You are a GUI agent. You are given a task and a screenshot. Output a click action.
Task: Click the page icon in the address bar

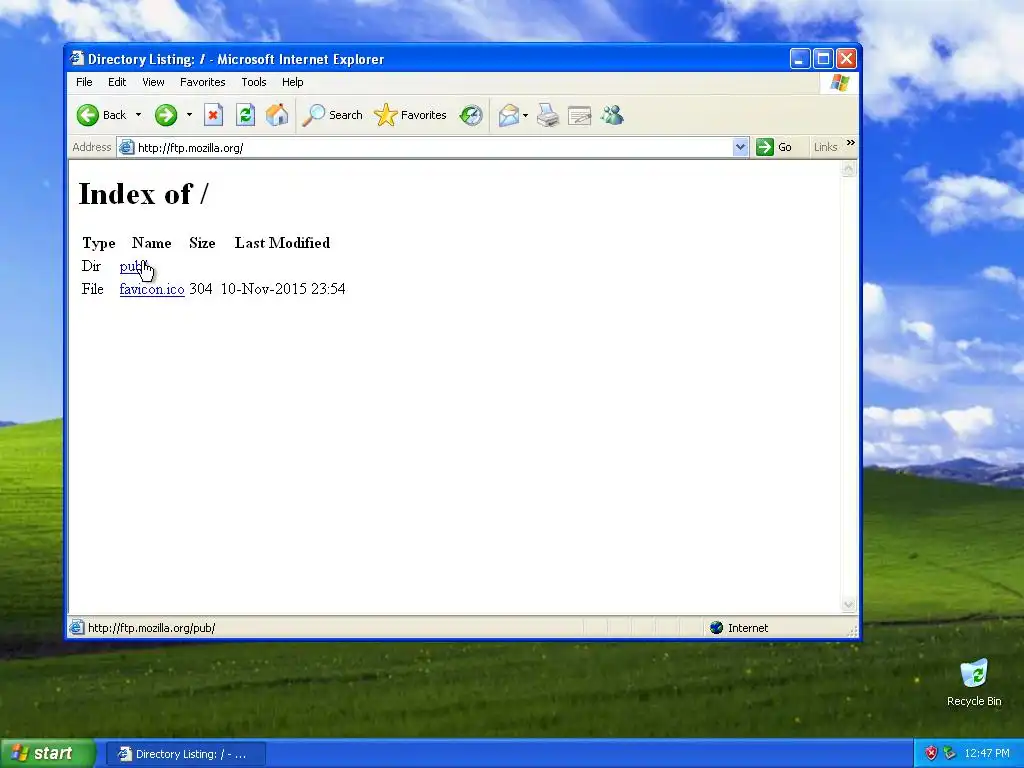pyautogui.click(x=127, y=148)
